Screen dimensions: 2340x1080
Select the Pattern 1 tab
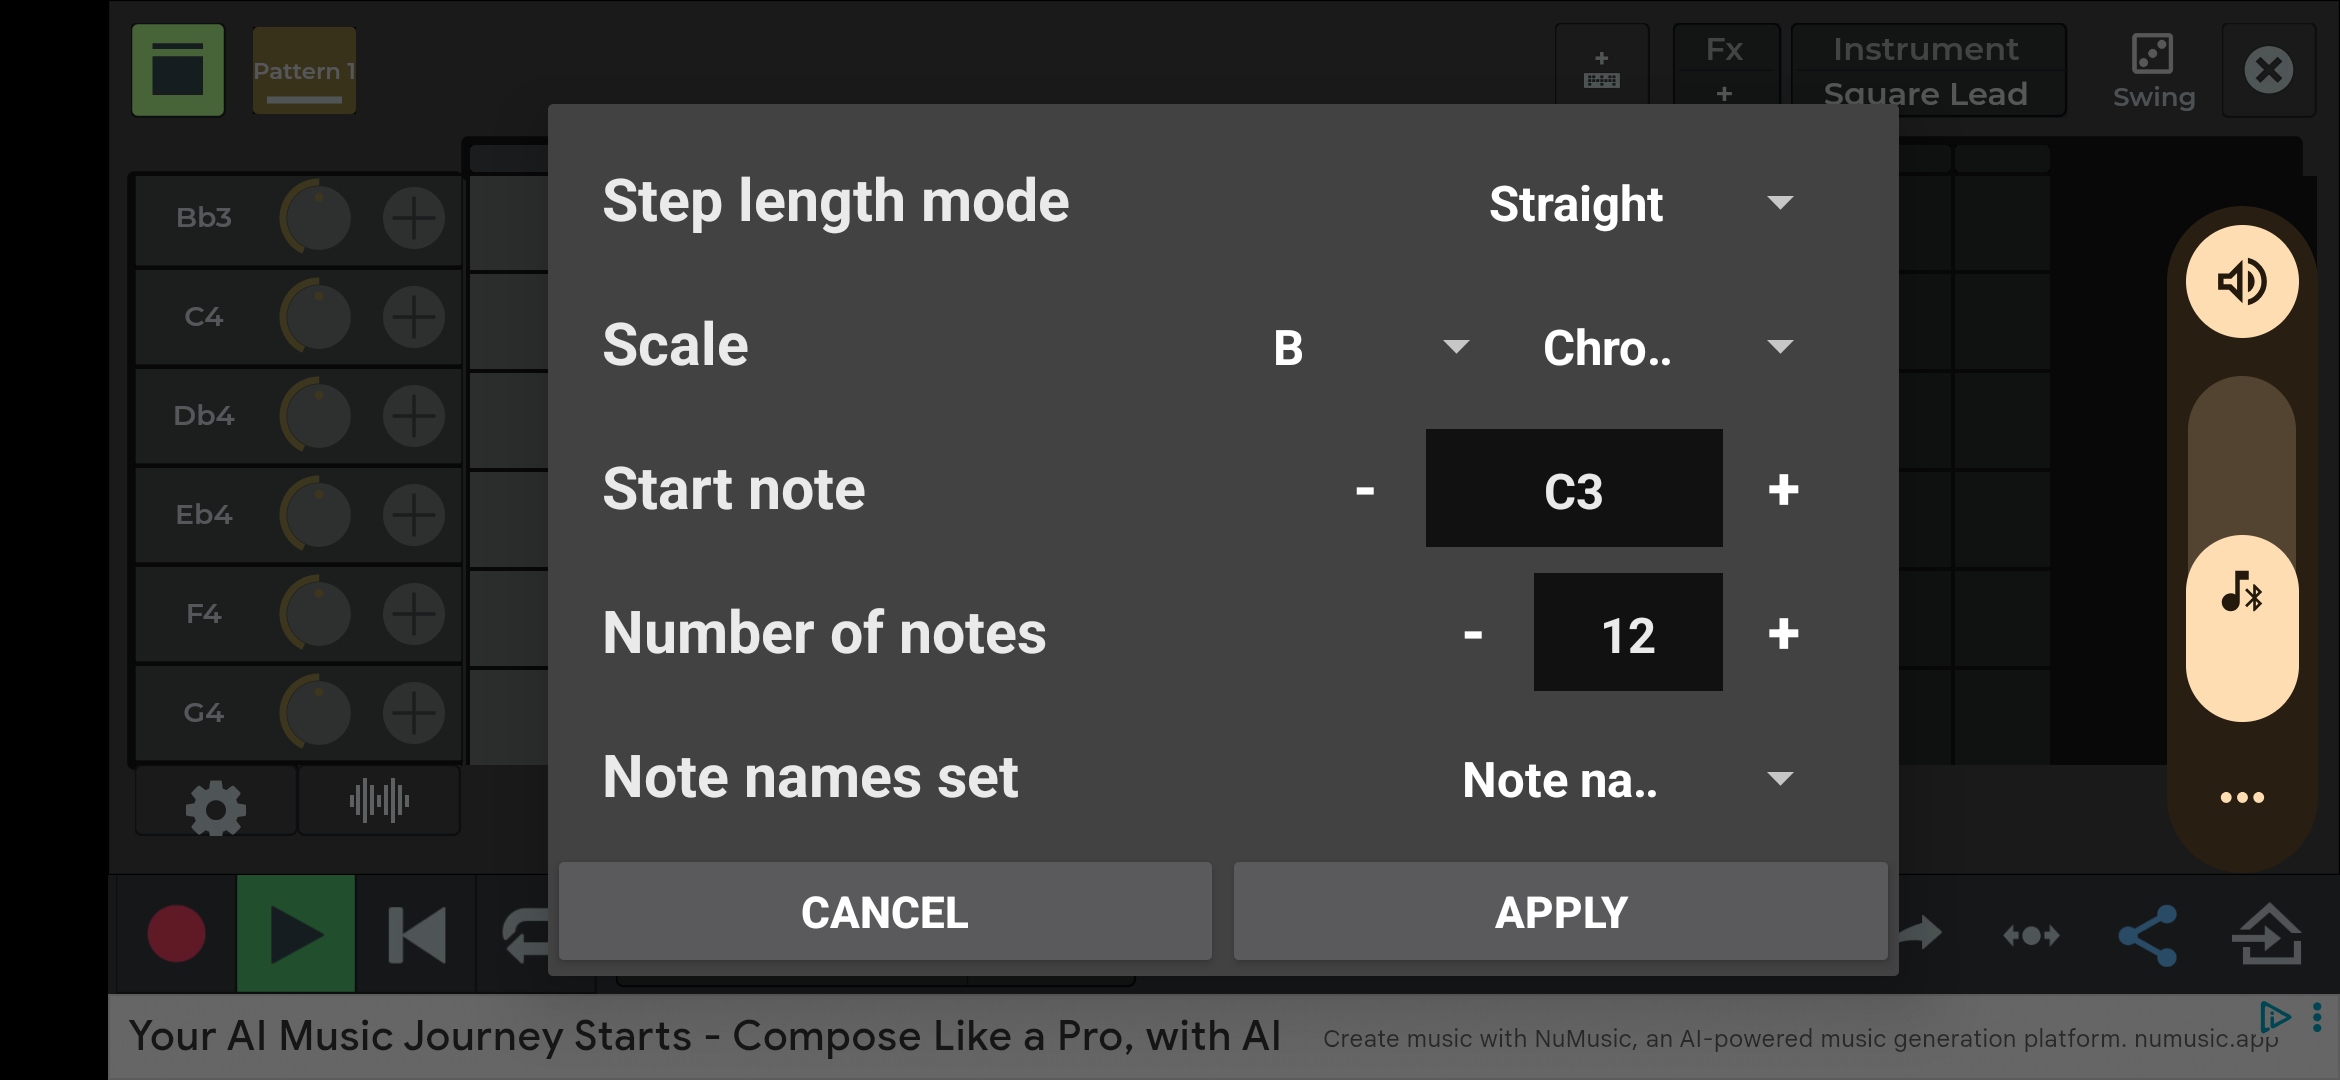click(x=304, y=71)
